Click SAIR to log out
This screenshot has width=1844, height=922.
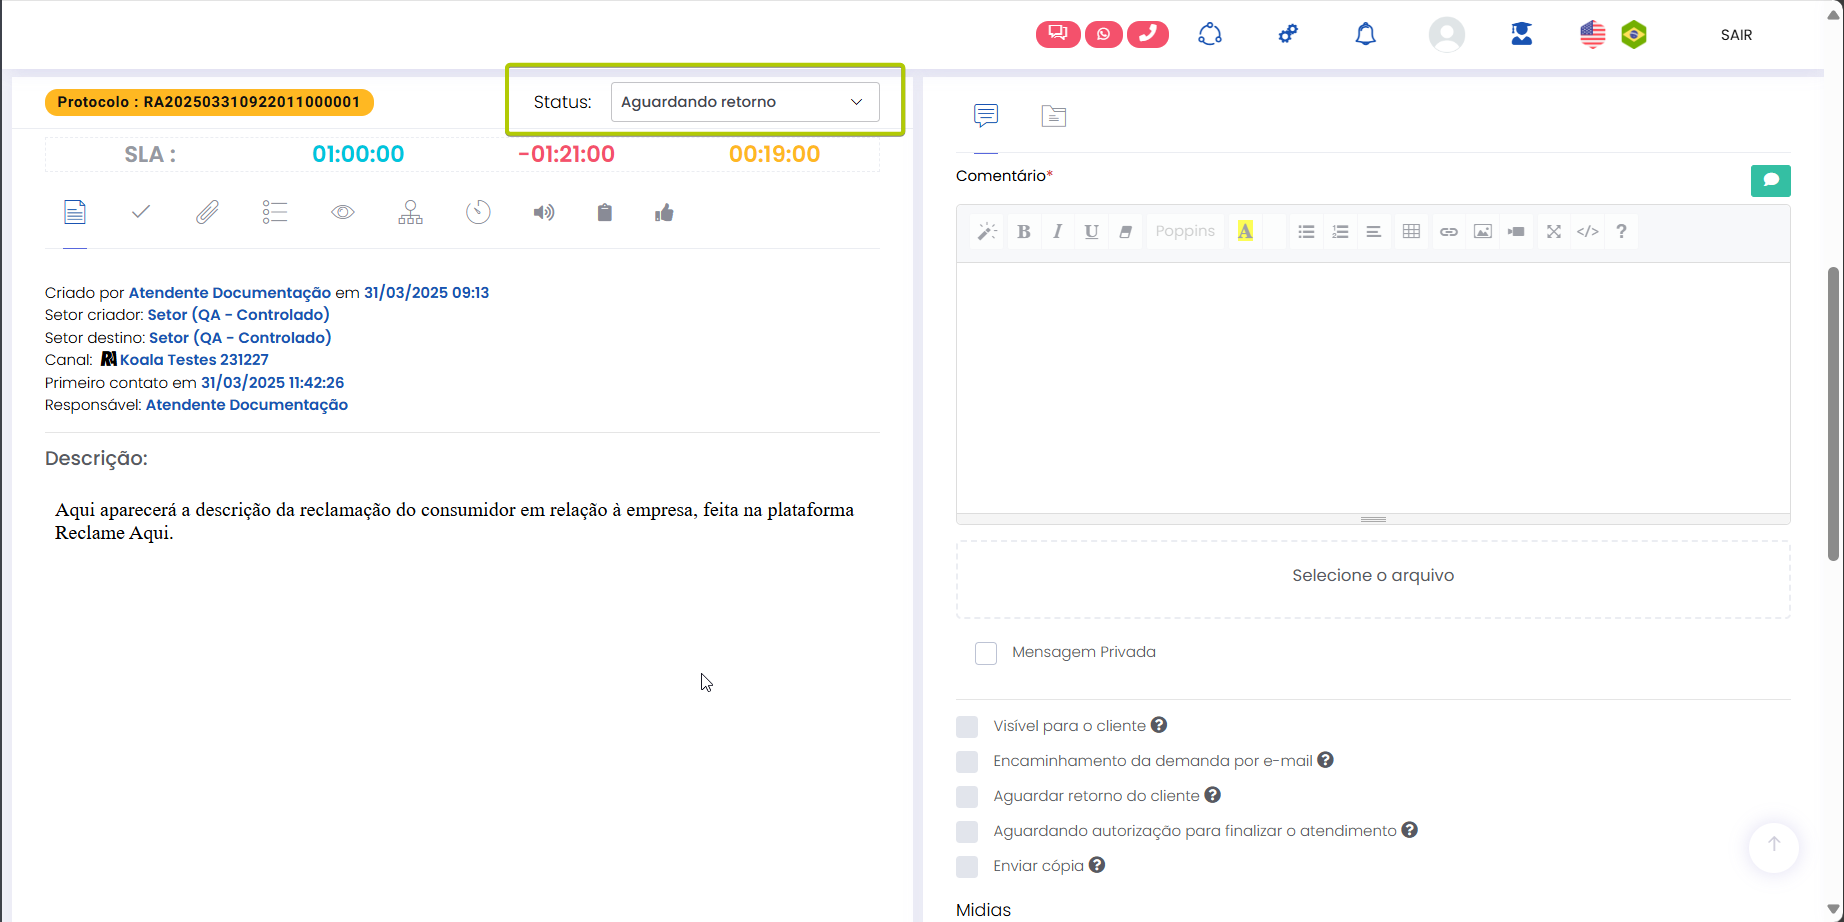click(x=1736, y=35)
